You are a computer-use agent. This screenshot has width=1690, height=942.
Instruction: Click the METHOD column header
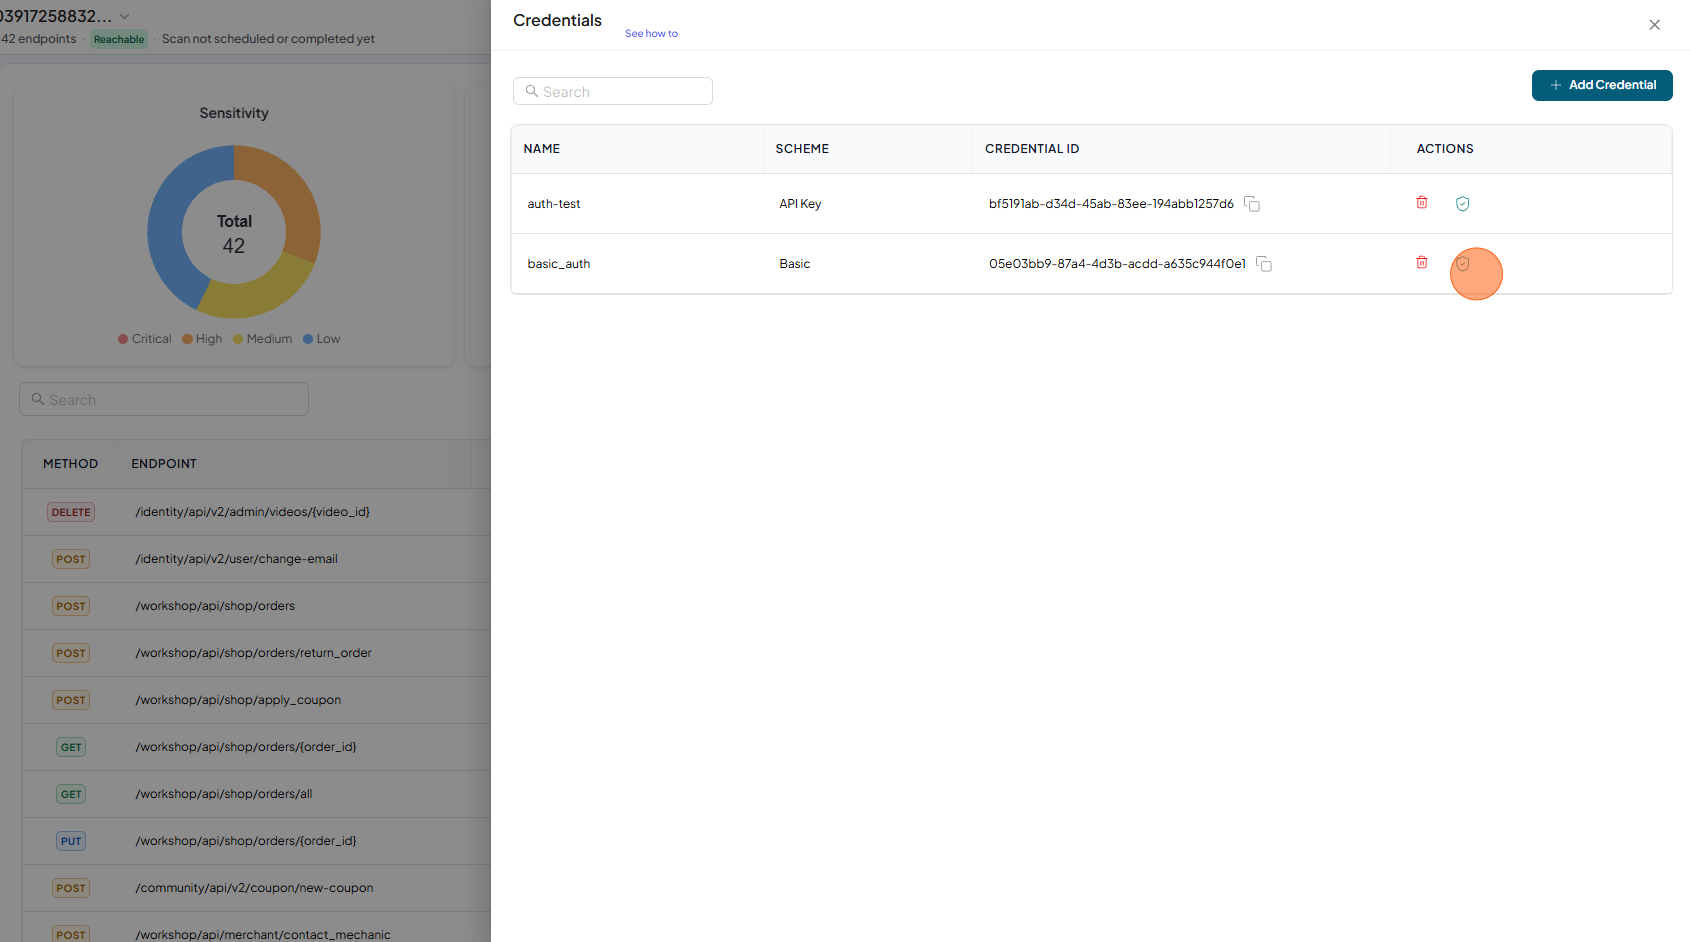(70, 464)
